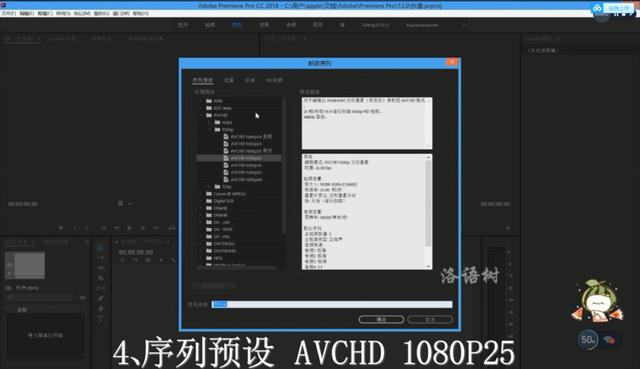Expand the Canon XF MPEG2 folder arrow

point(200,194)
